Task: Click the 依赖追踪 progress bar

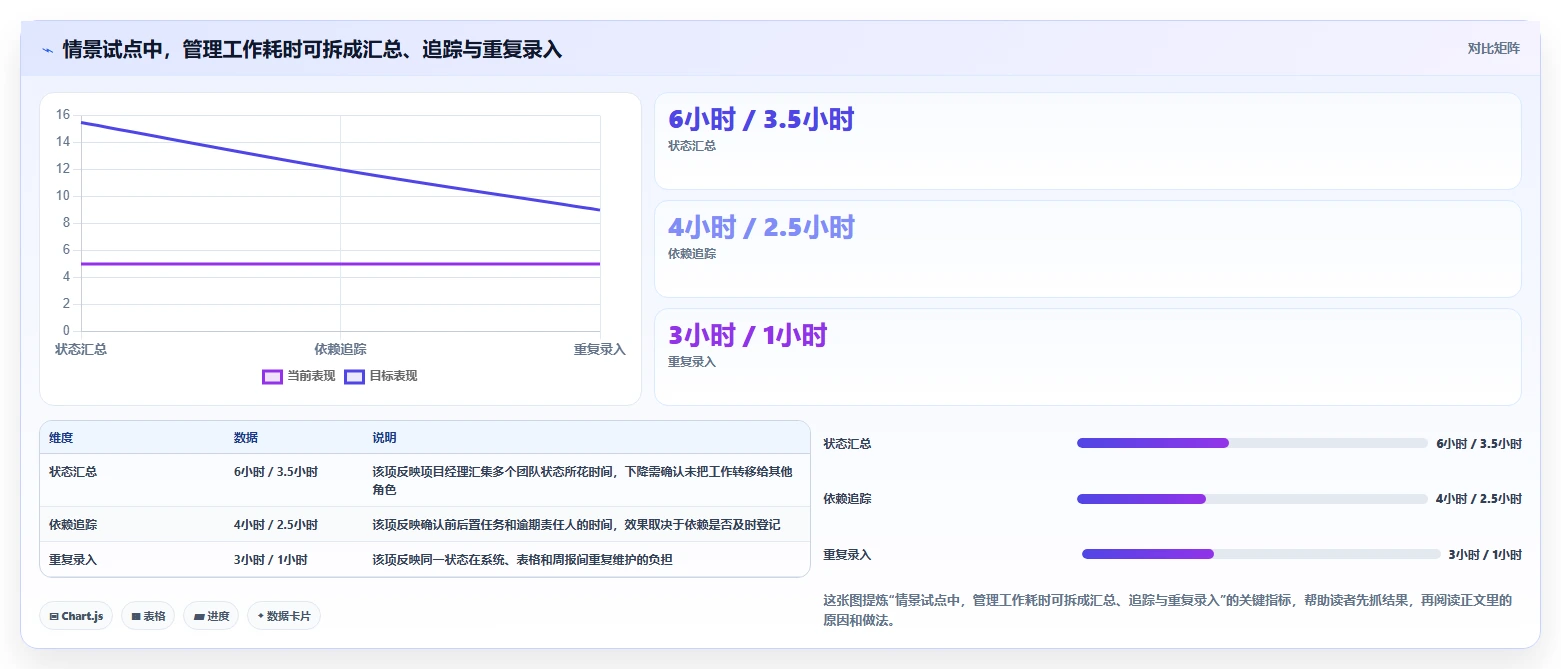Action: click(1252, 498)
